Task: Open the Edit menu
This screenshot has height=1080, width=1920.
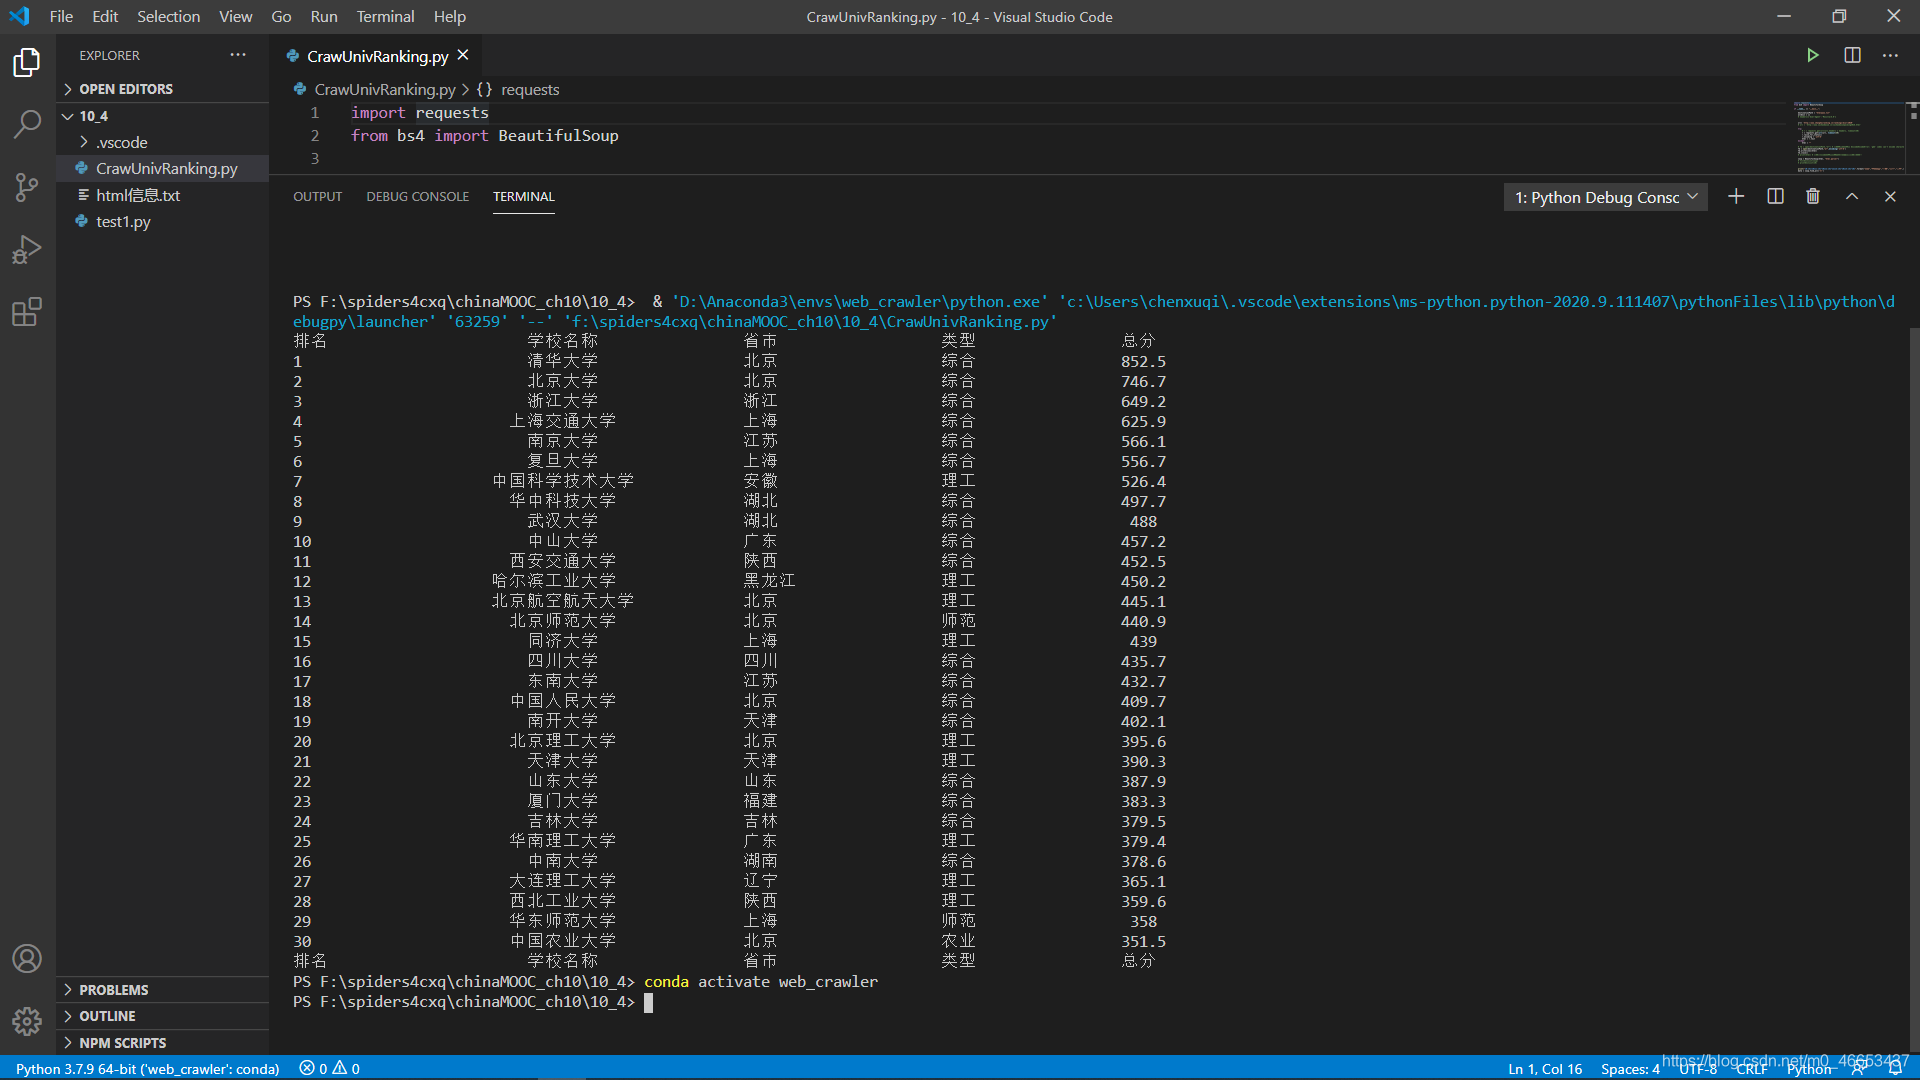Action: tap(105, 16)
